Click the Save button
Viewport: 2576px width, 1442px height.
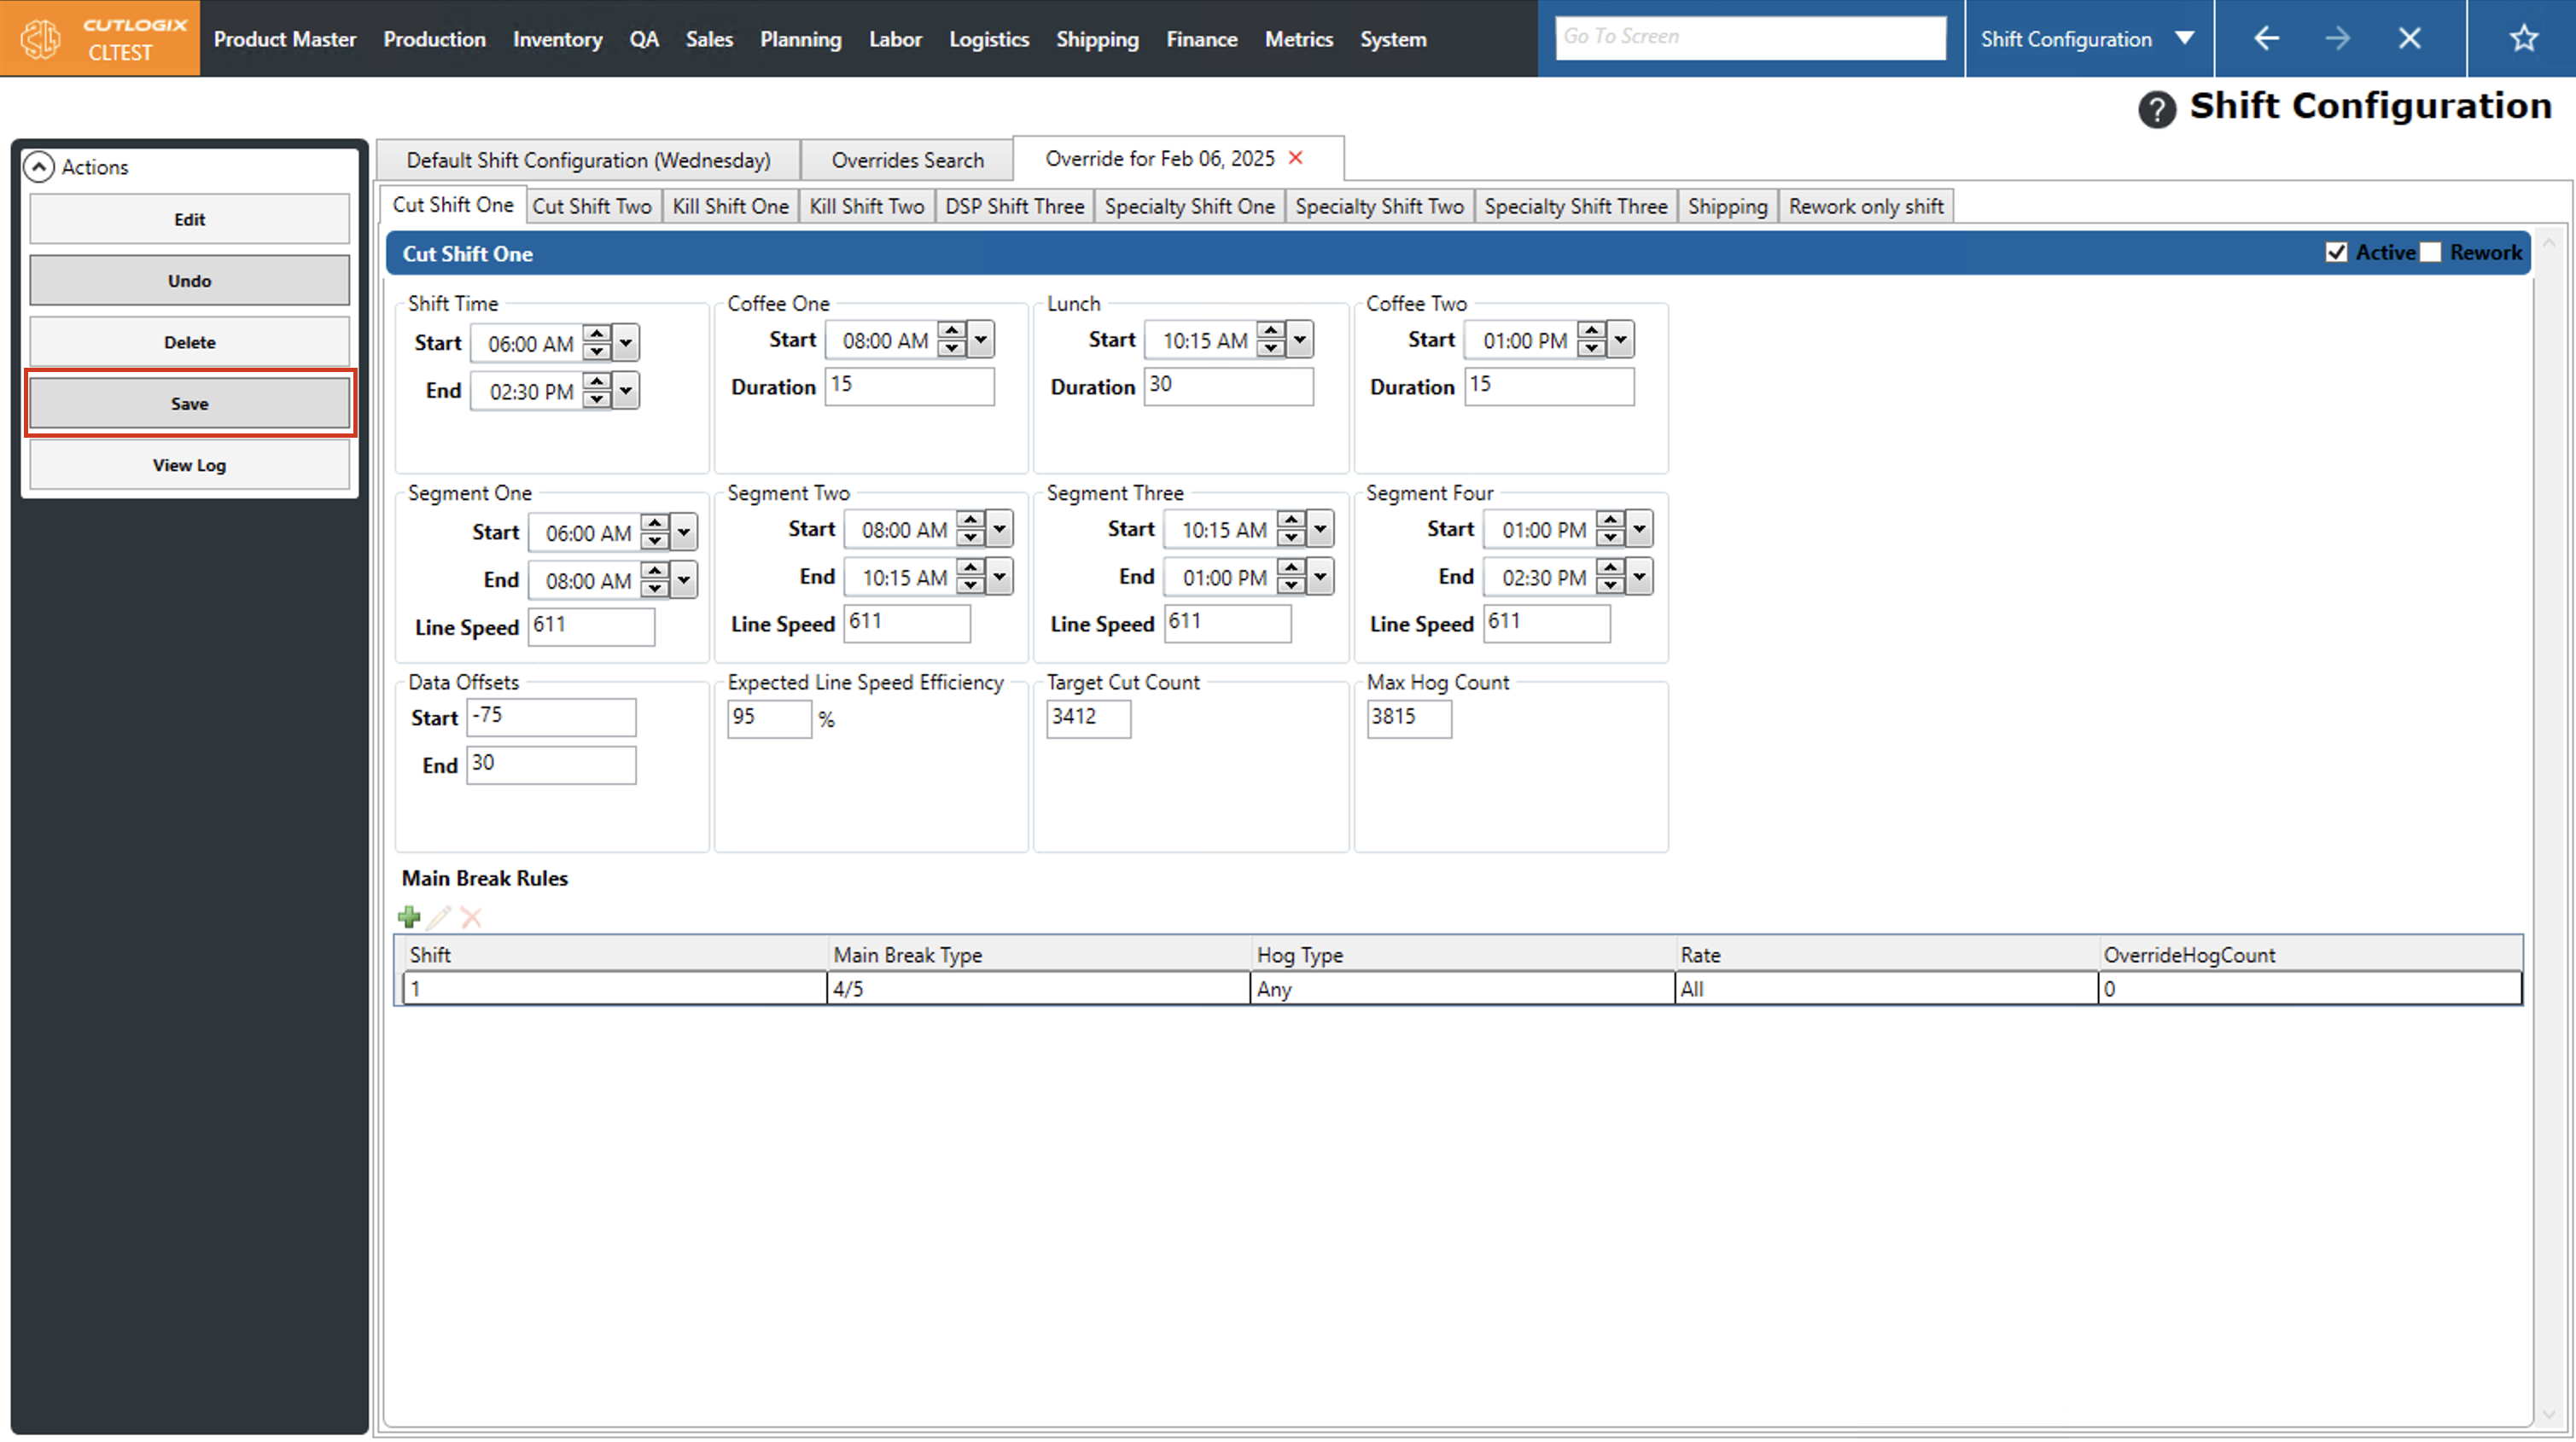189,404
